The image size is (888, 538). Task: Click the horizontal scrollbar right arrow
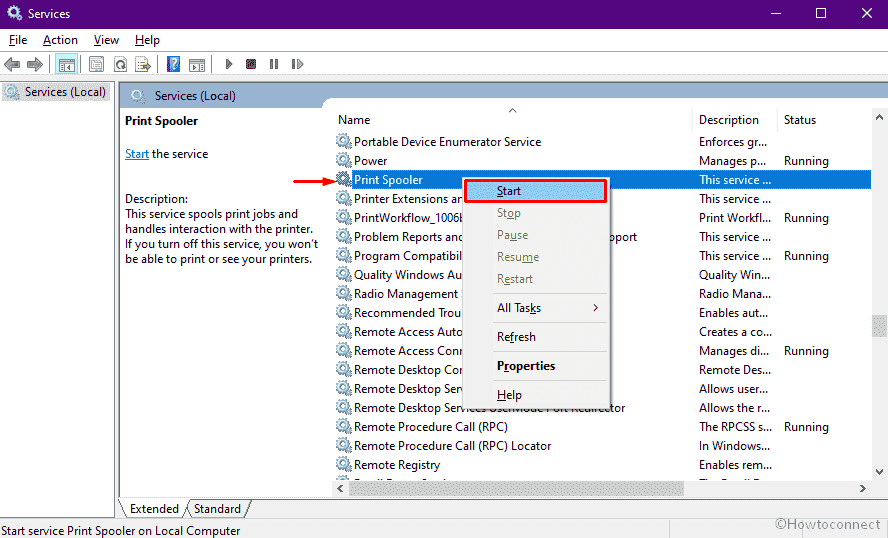tap(863, 488)
